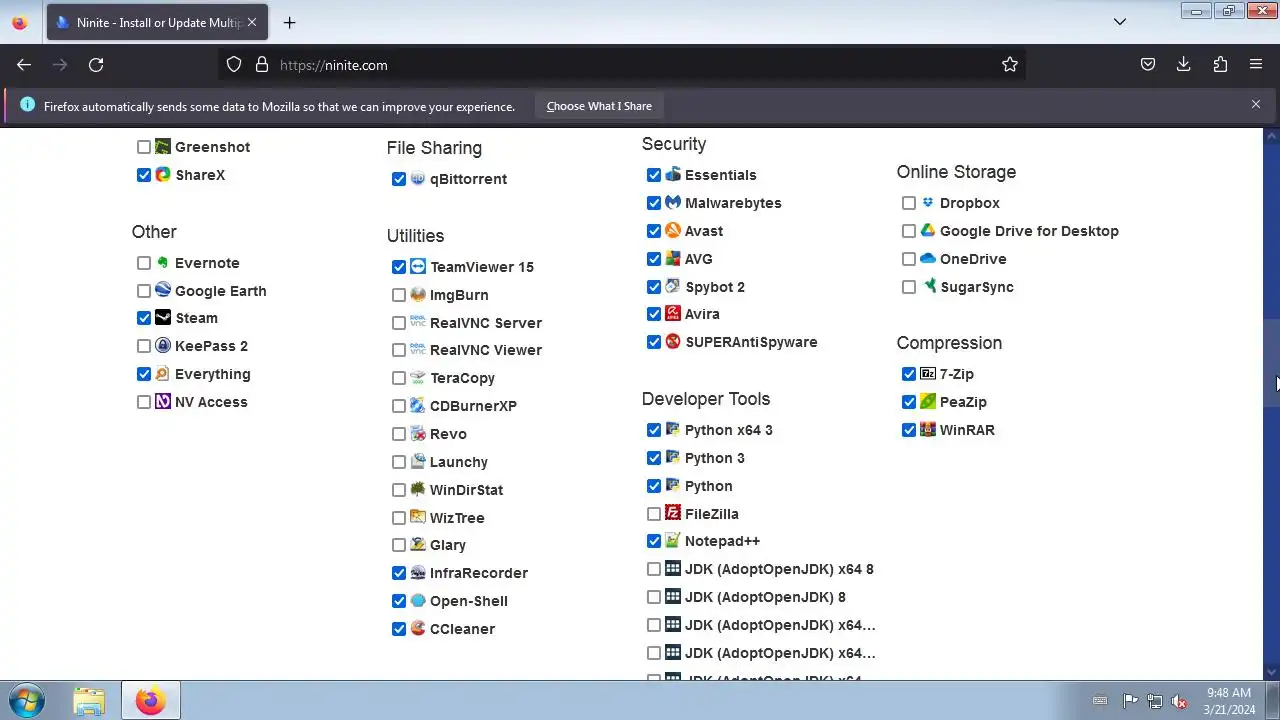Reload the current page

[x=96, y=65]
